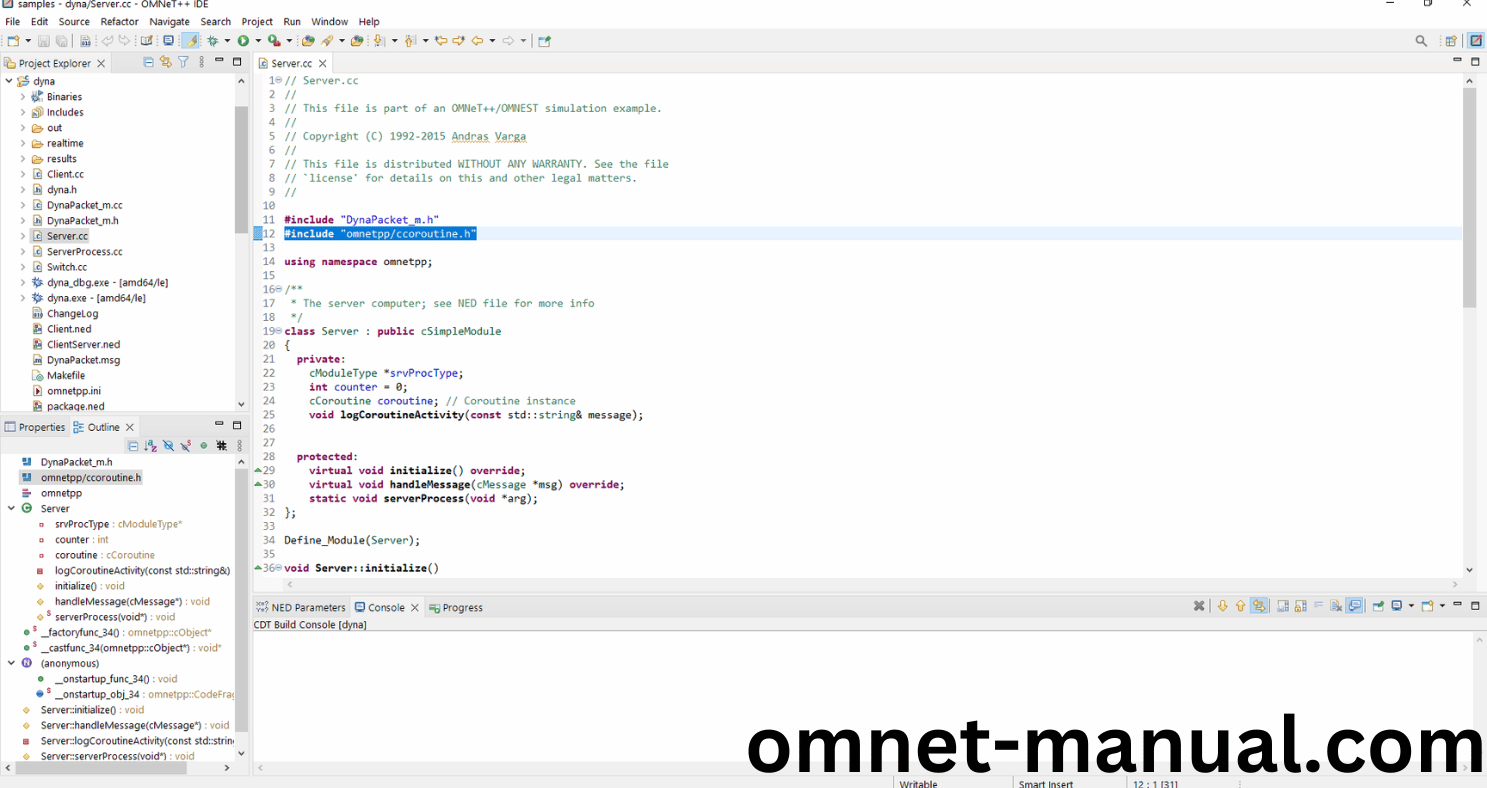Select handleMessage(cMessage*) in Outline

pos(132,602)
